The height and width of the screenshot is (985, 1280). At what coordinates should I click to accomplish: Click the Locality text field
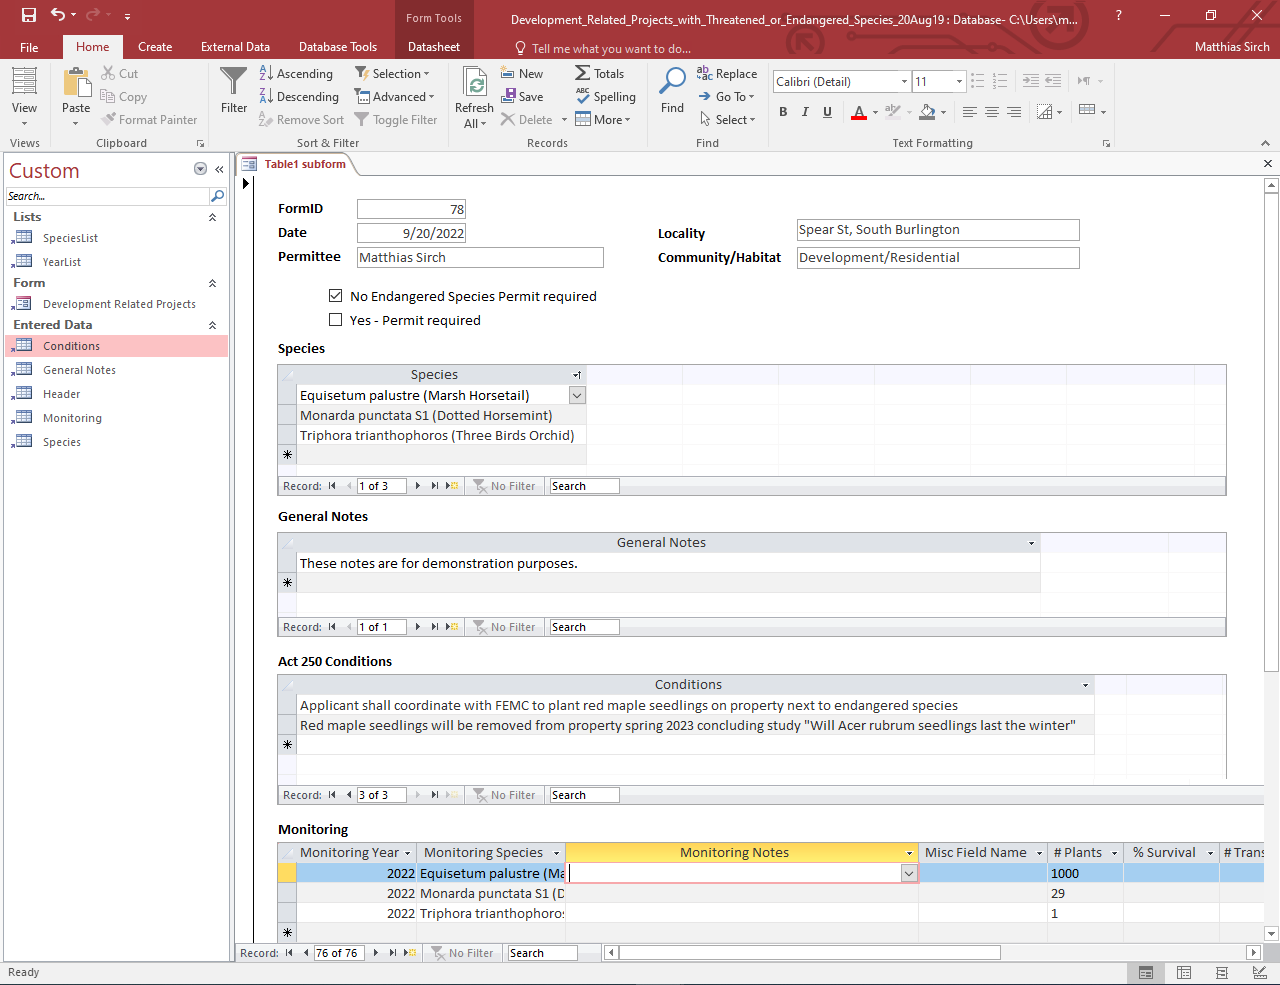tap(938, 230)
